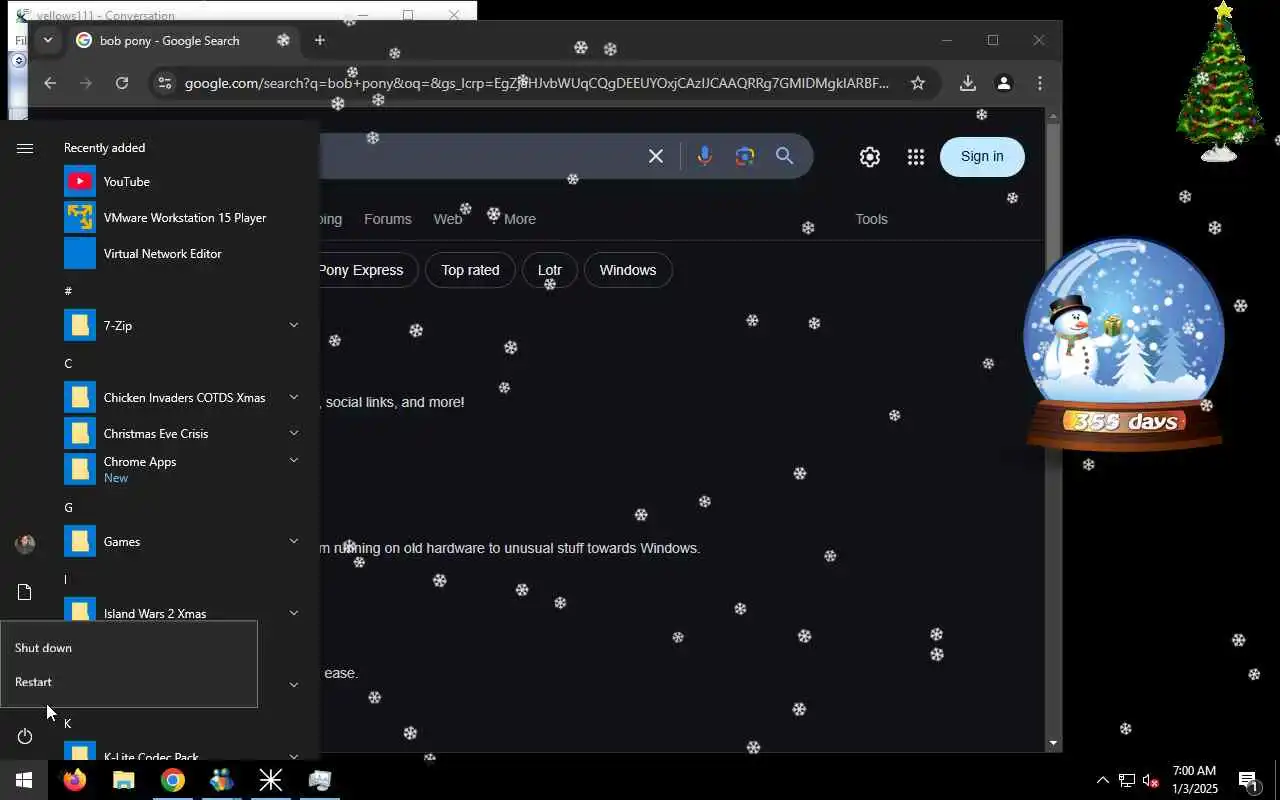Screen dimensions: 1280x800
Task: Show hidden system tray icons
Action: [x=1102, y=780]
